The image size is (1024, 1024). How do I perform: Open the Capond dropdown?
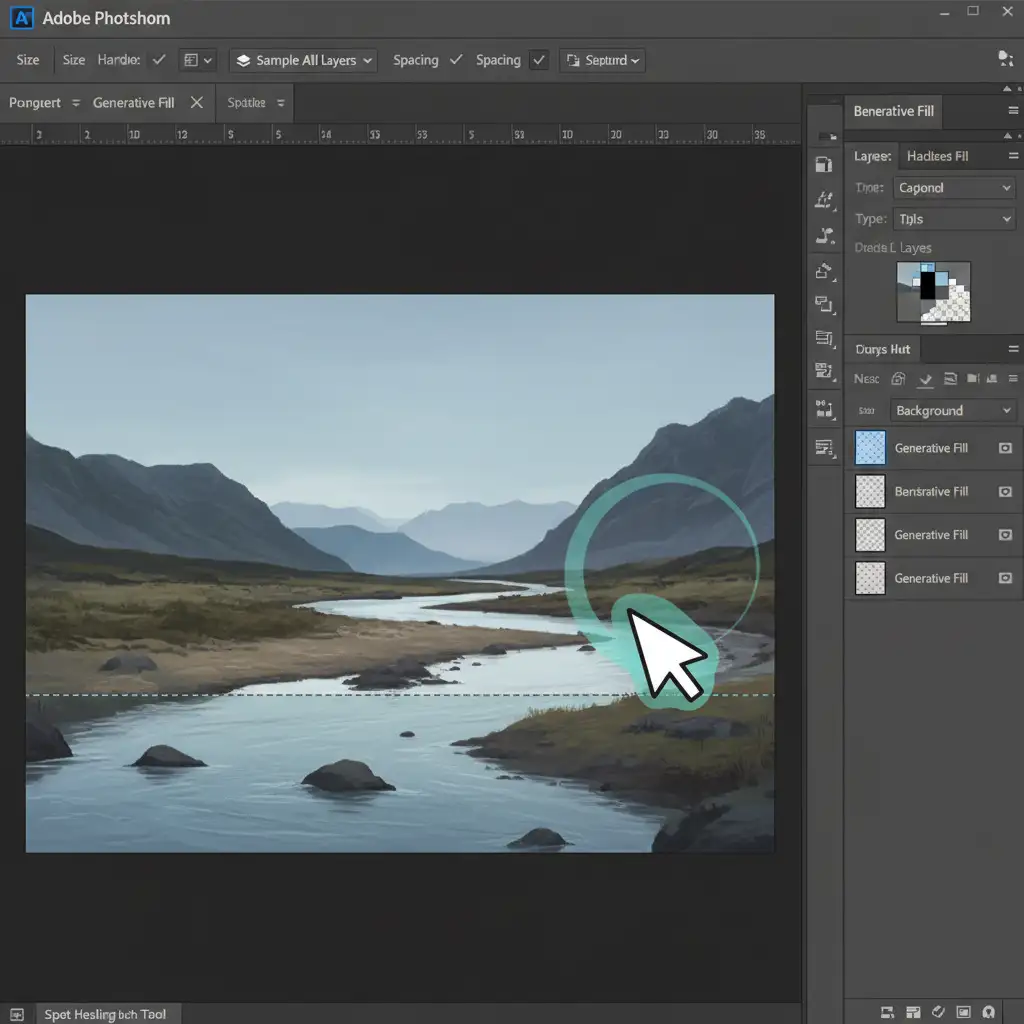click(954, 188)
